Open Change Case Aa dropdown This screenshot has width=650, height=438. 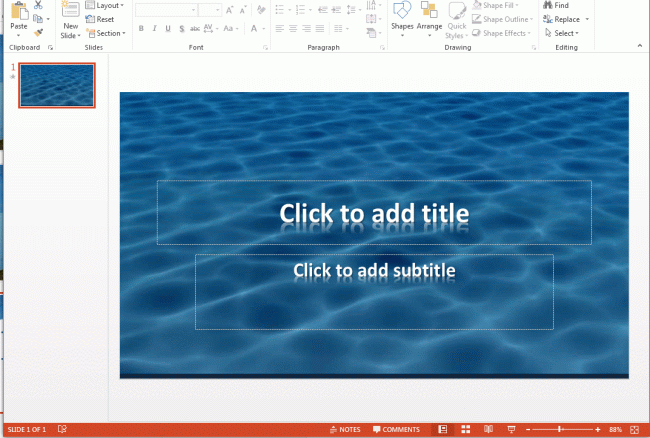point(230,29)
